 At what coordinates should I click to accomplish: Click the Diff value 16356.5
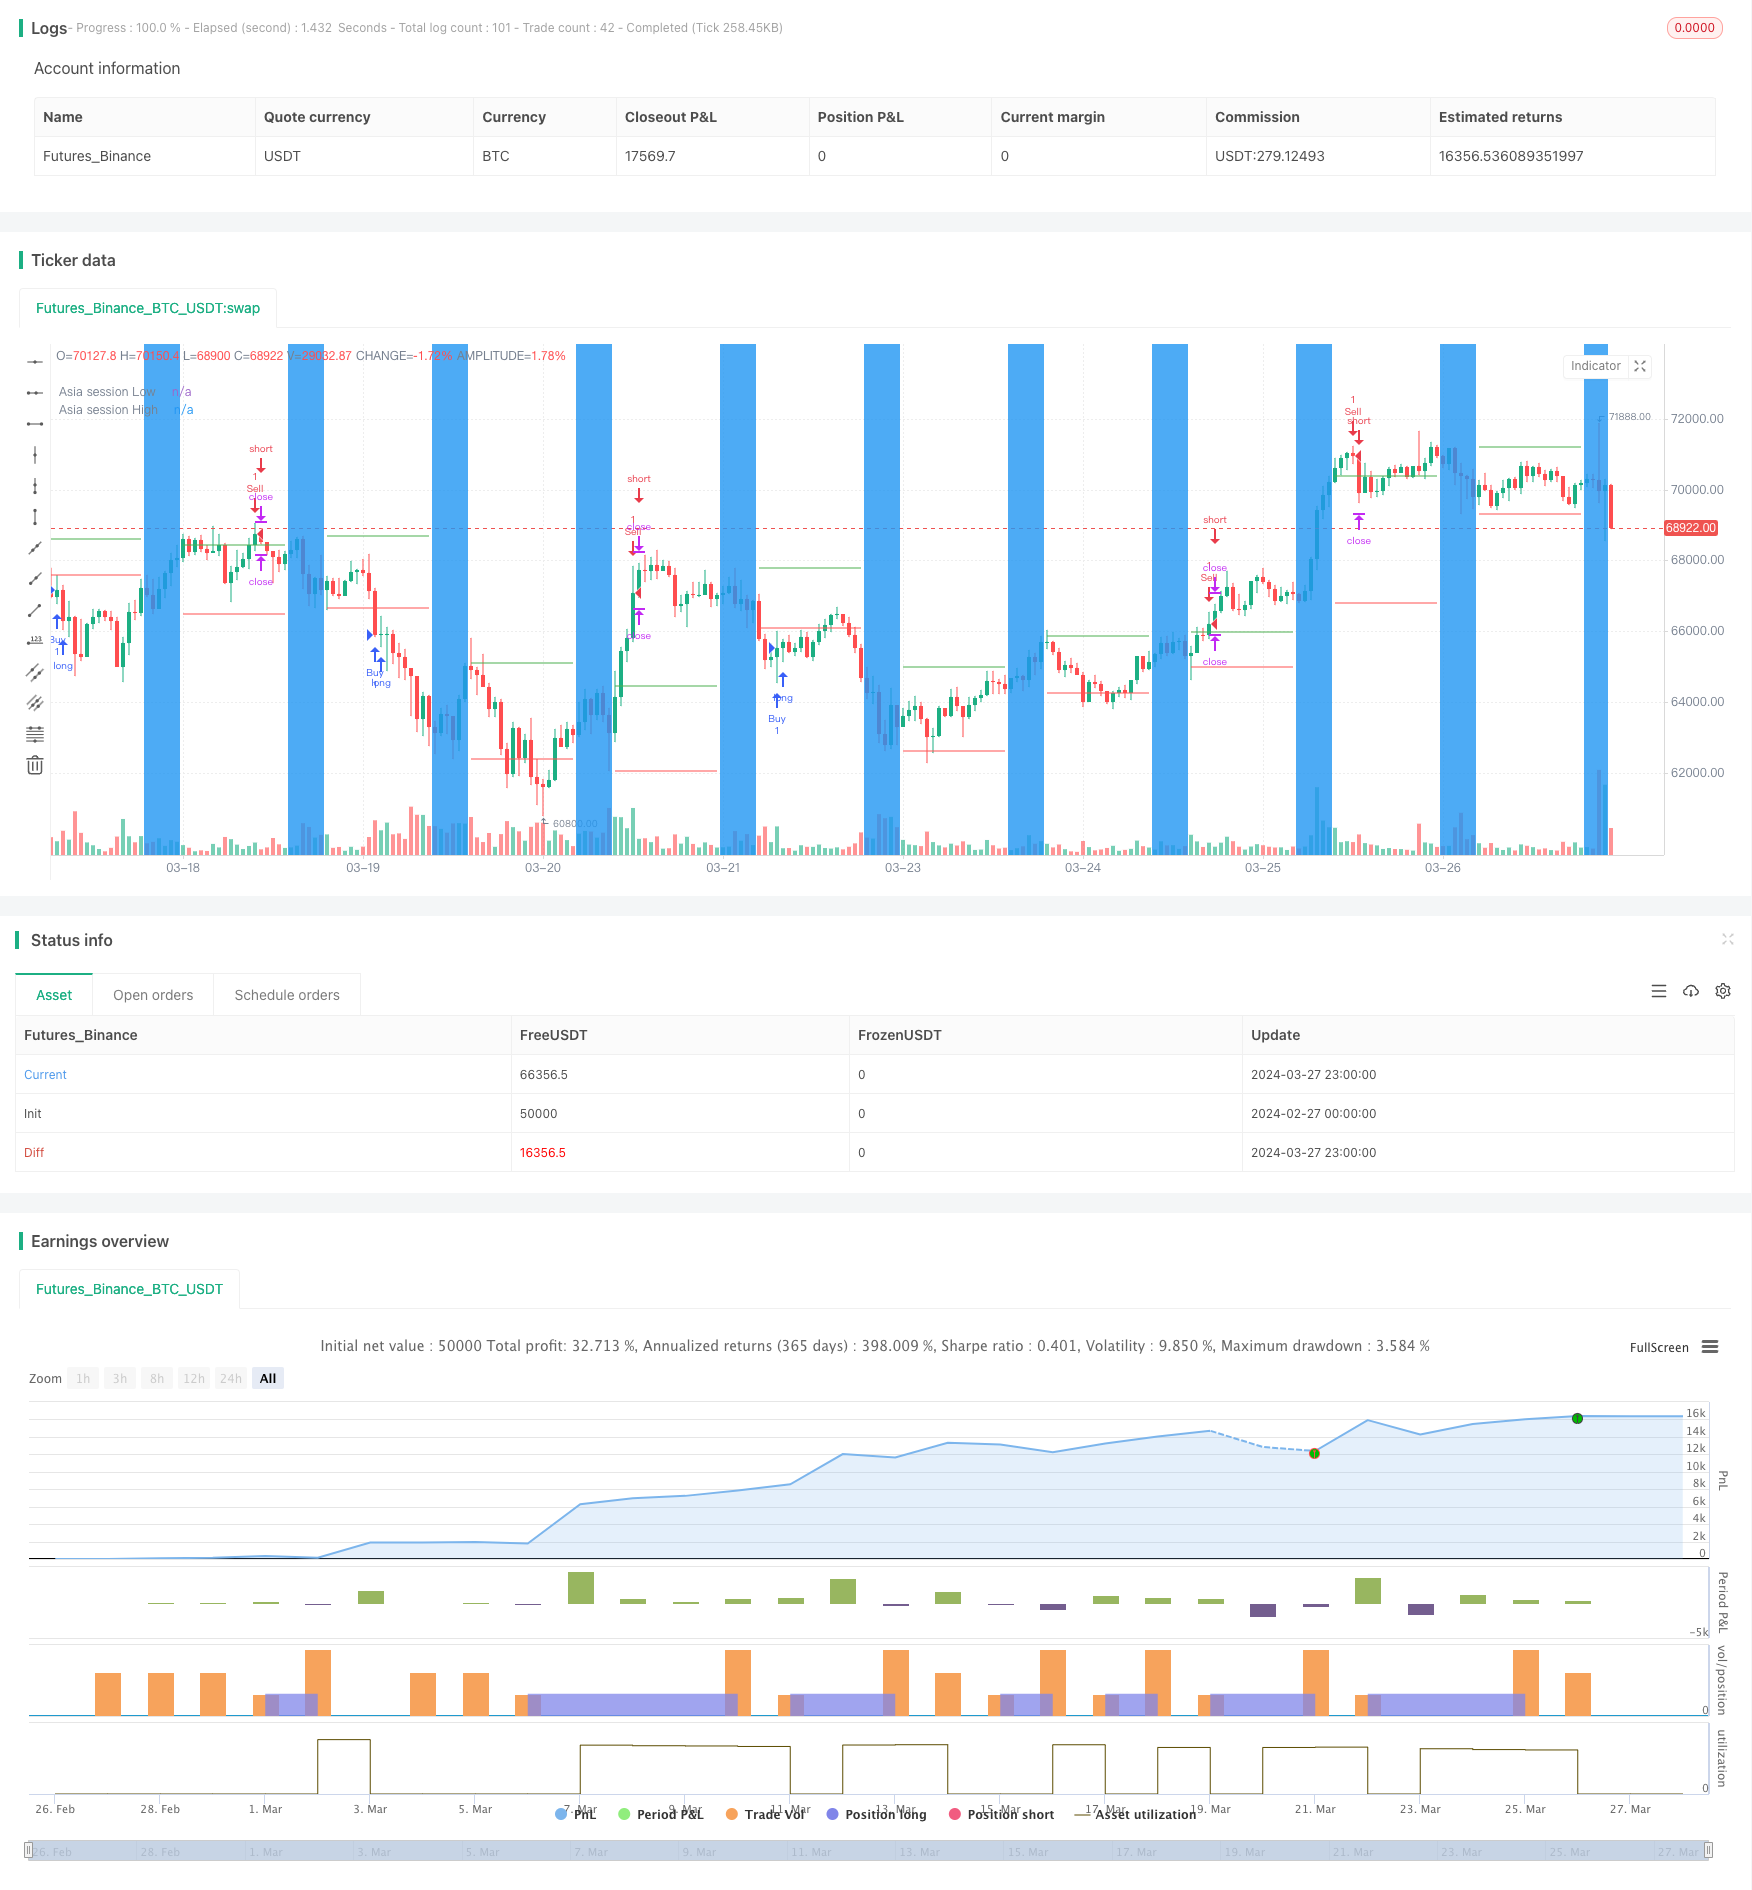point(543,1153)
